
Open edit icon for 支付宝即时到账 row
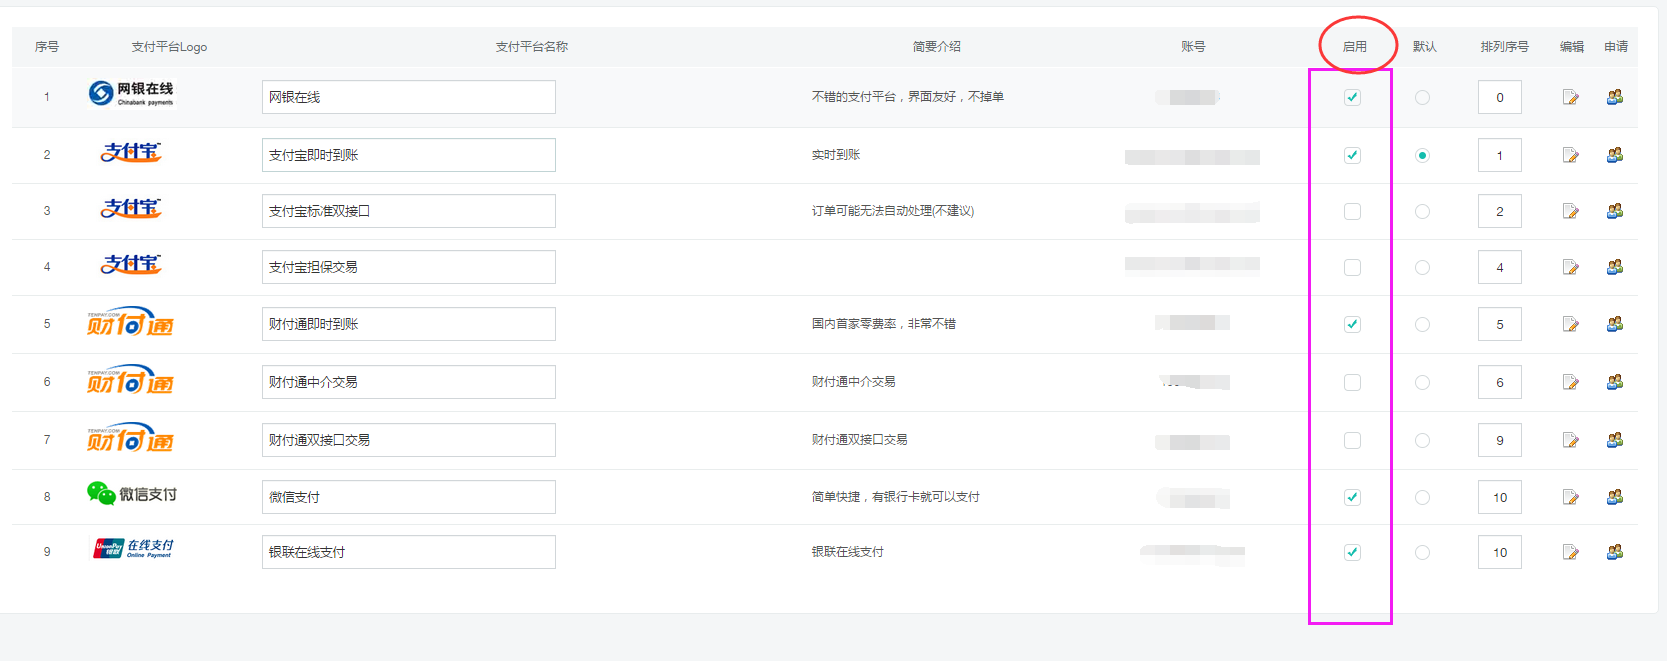[1570, 155]
